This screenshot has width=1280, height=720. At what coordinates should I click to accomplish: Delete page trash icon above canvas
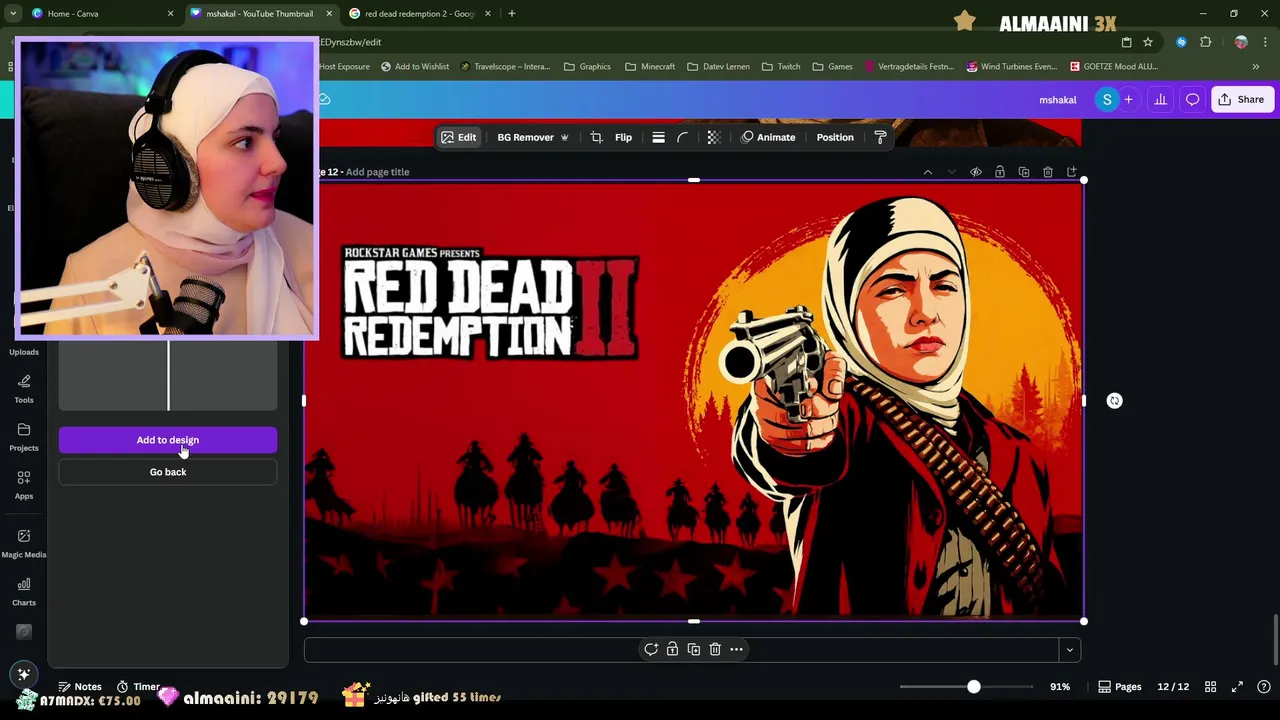tap(1048, 172)
